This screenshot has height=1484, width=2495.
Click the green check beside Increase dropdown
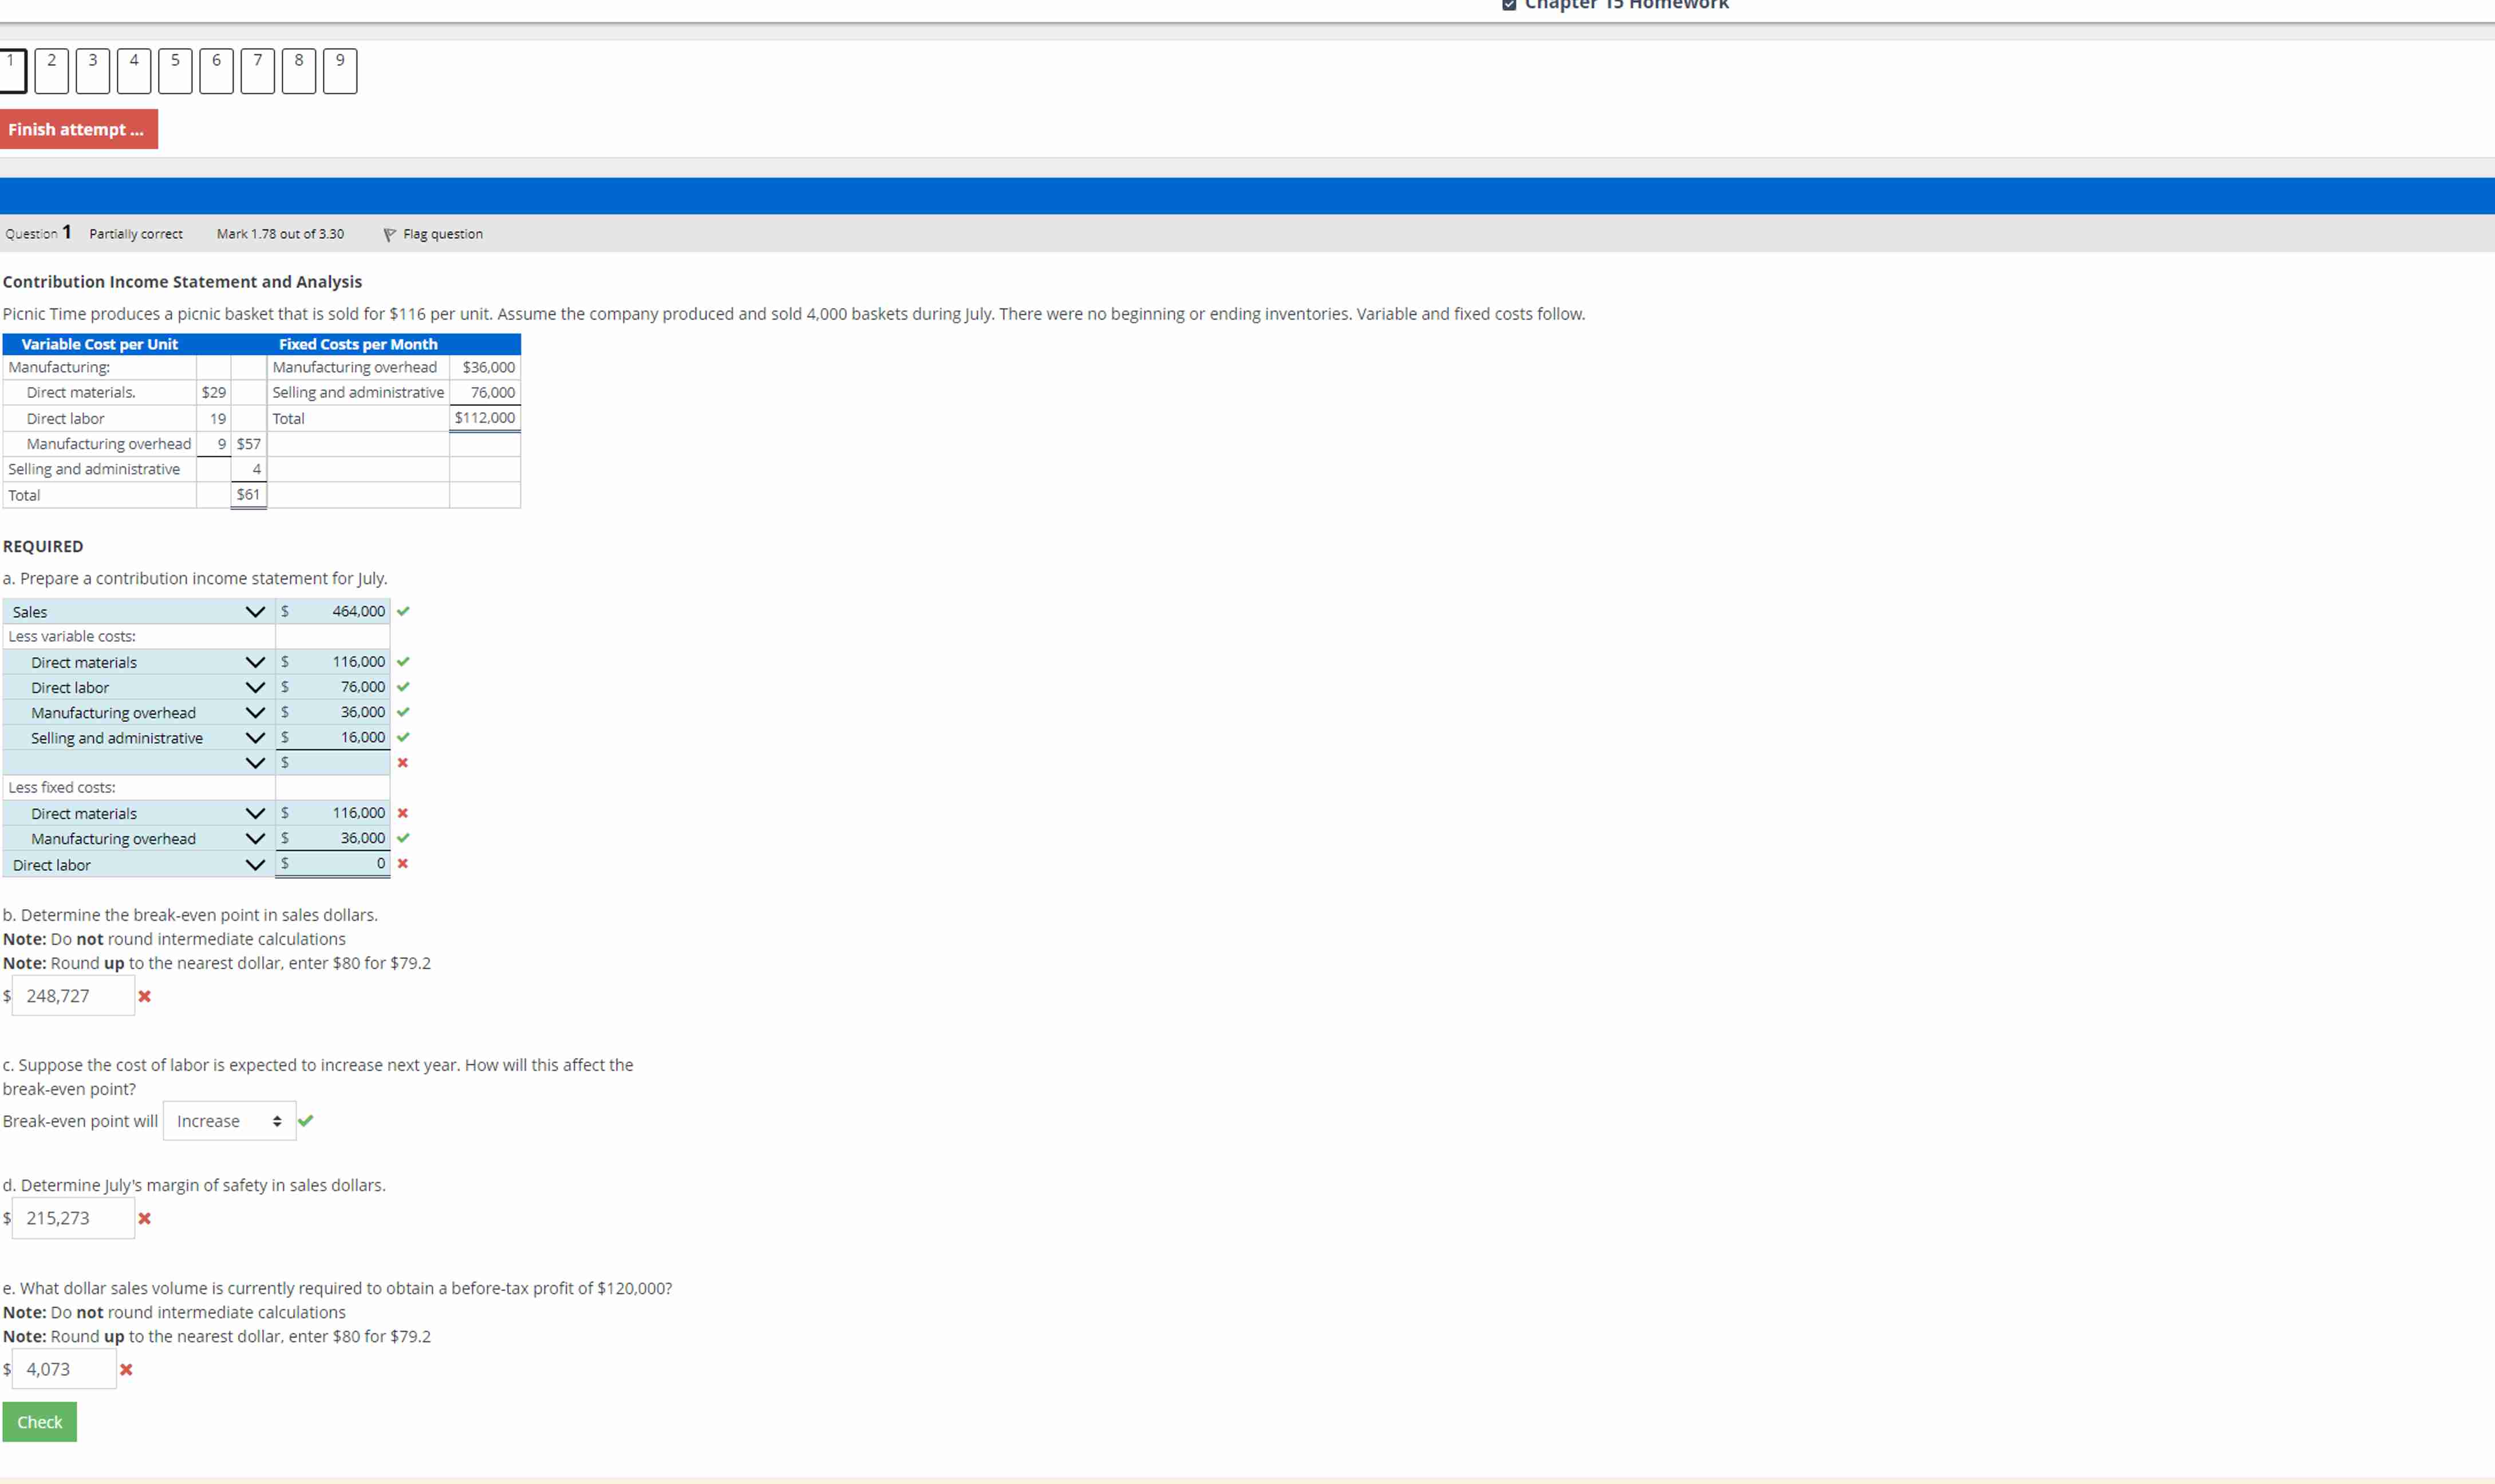tap(306, 1121)
